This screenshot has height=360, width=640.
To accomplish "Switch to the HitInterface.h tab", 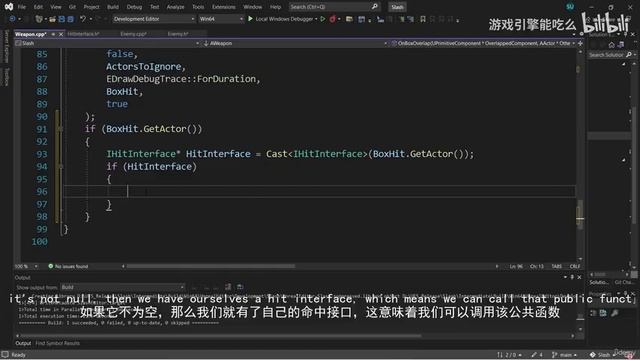I will (83, 34).
